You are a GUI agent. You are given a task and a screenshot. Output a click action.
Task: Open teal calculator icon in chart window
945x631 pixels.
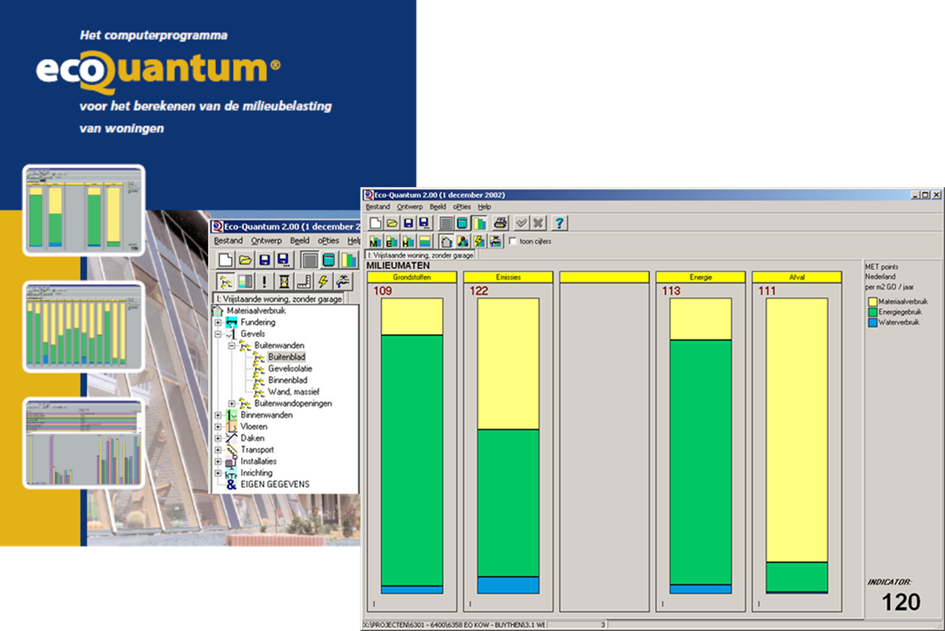(x=462, y=223)
